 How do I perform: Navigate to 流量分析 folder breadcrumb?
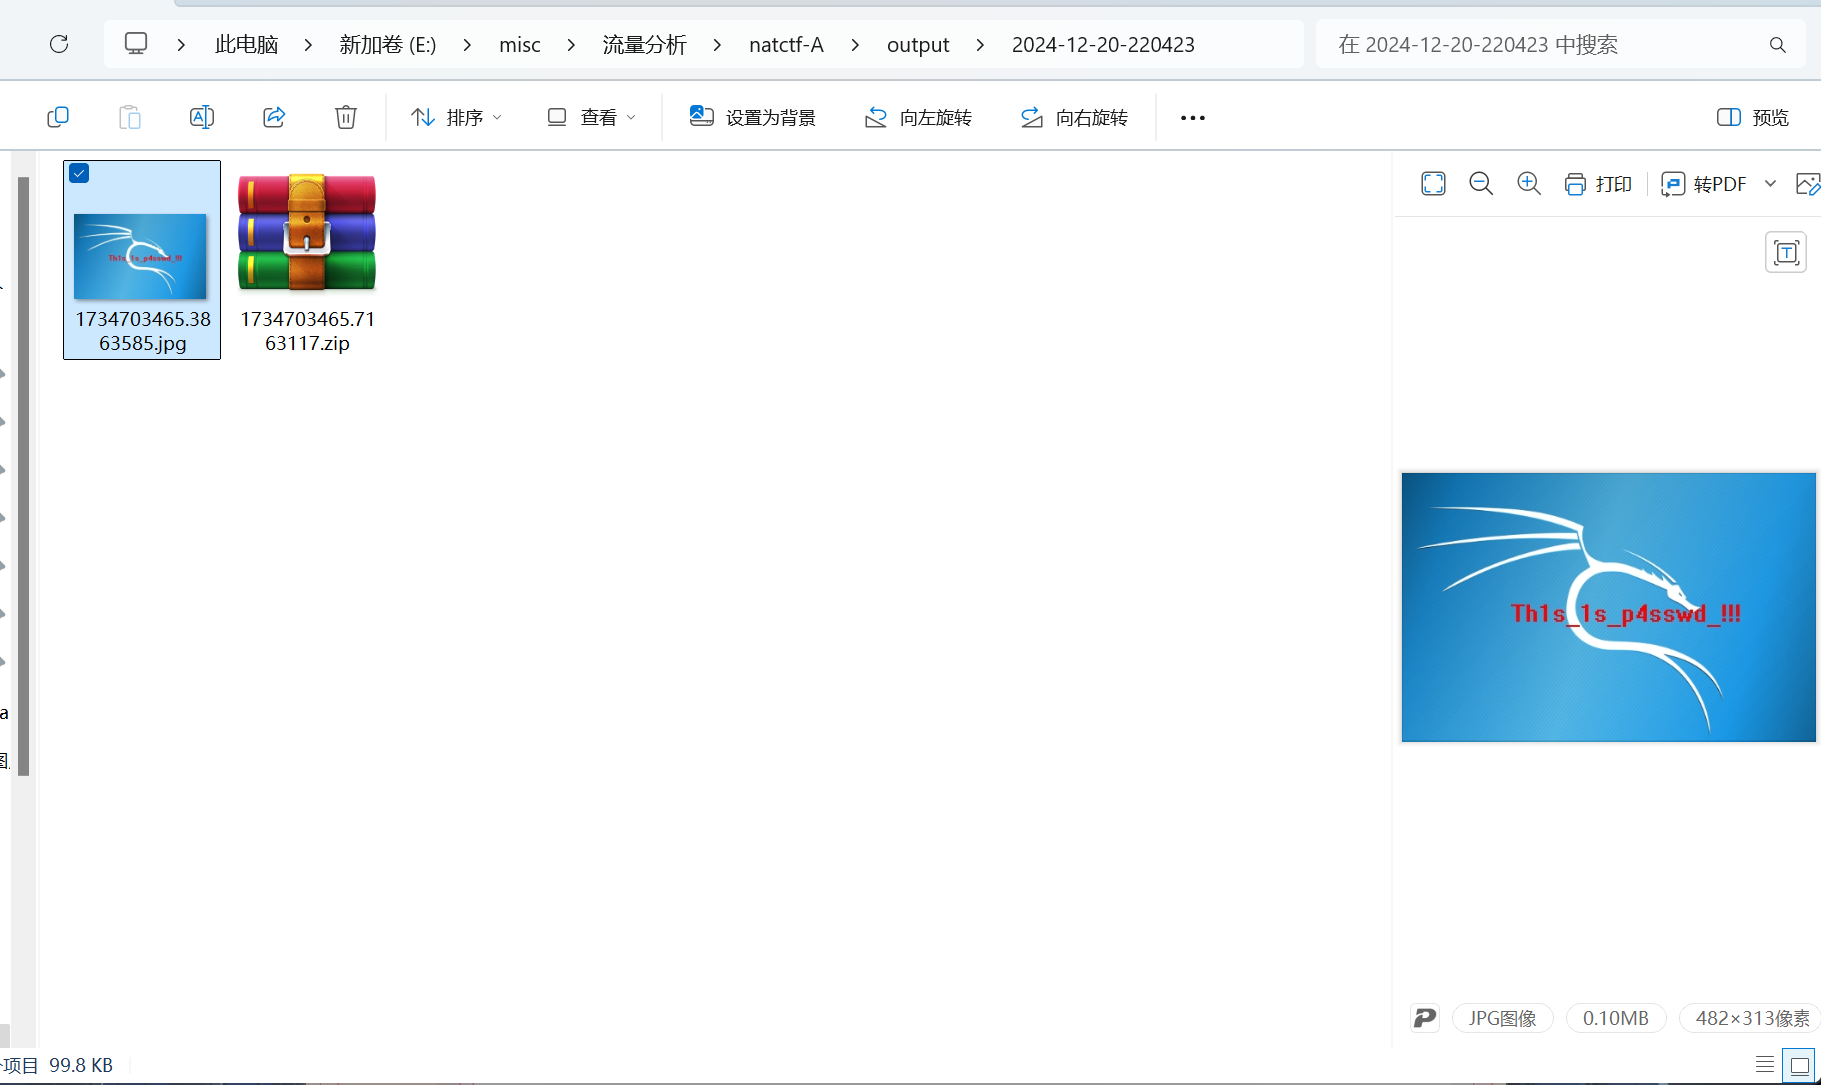point(644,45)
